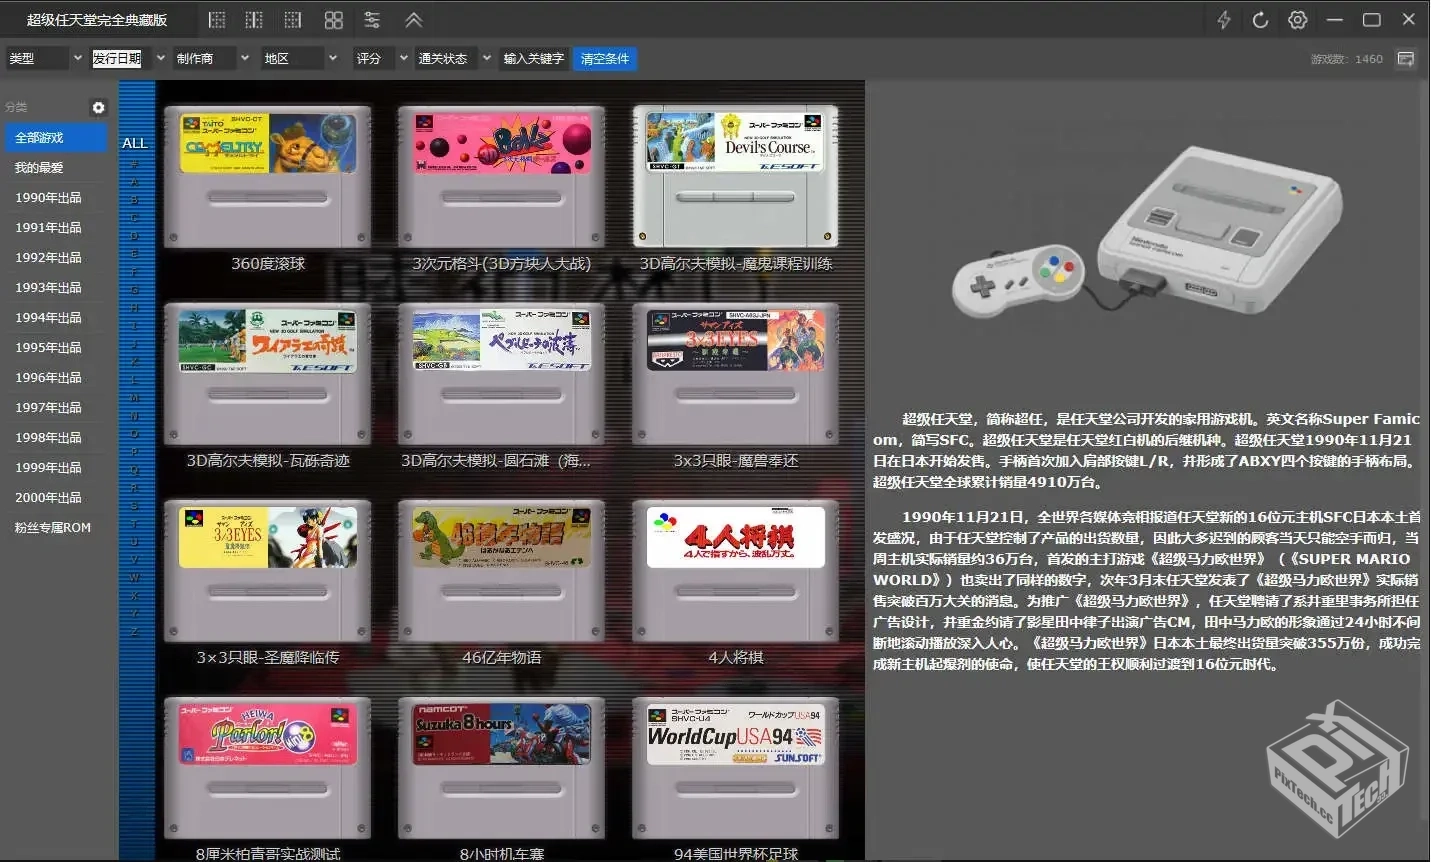The width and height of the screenshot is (1431, 862).
Task: Click the 清空条件 button
Action: 604,58
